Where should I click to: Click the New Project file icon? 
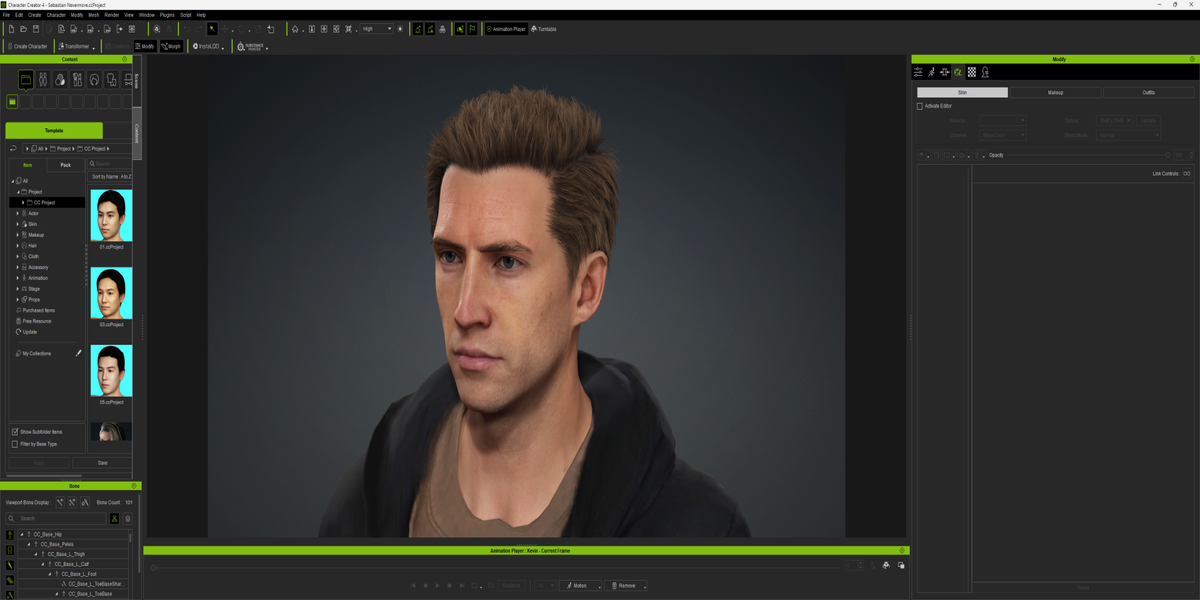tap(11, 29)
